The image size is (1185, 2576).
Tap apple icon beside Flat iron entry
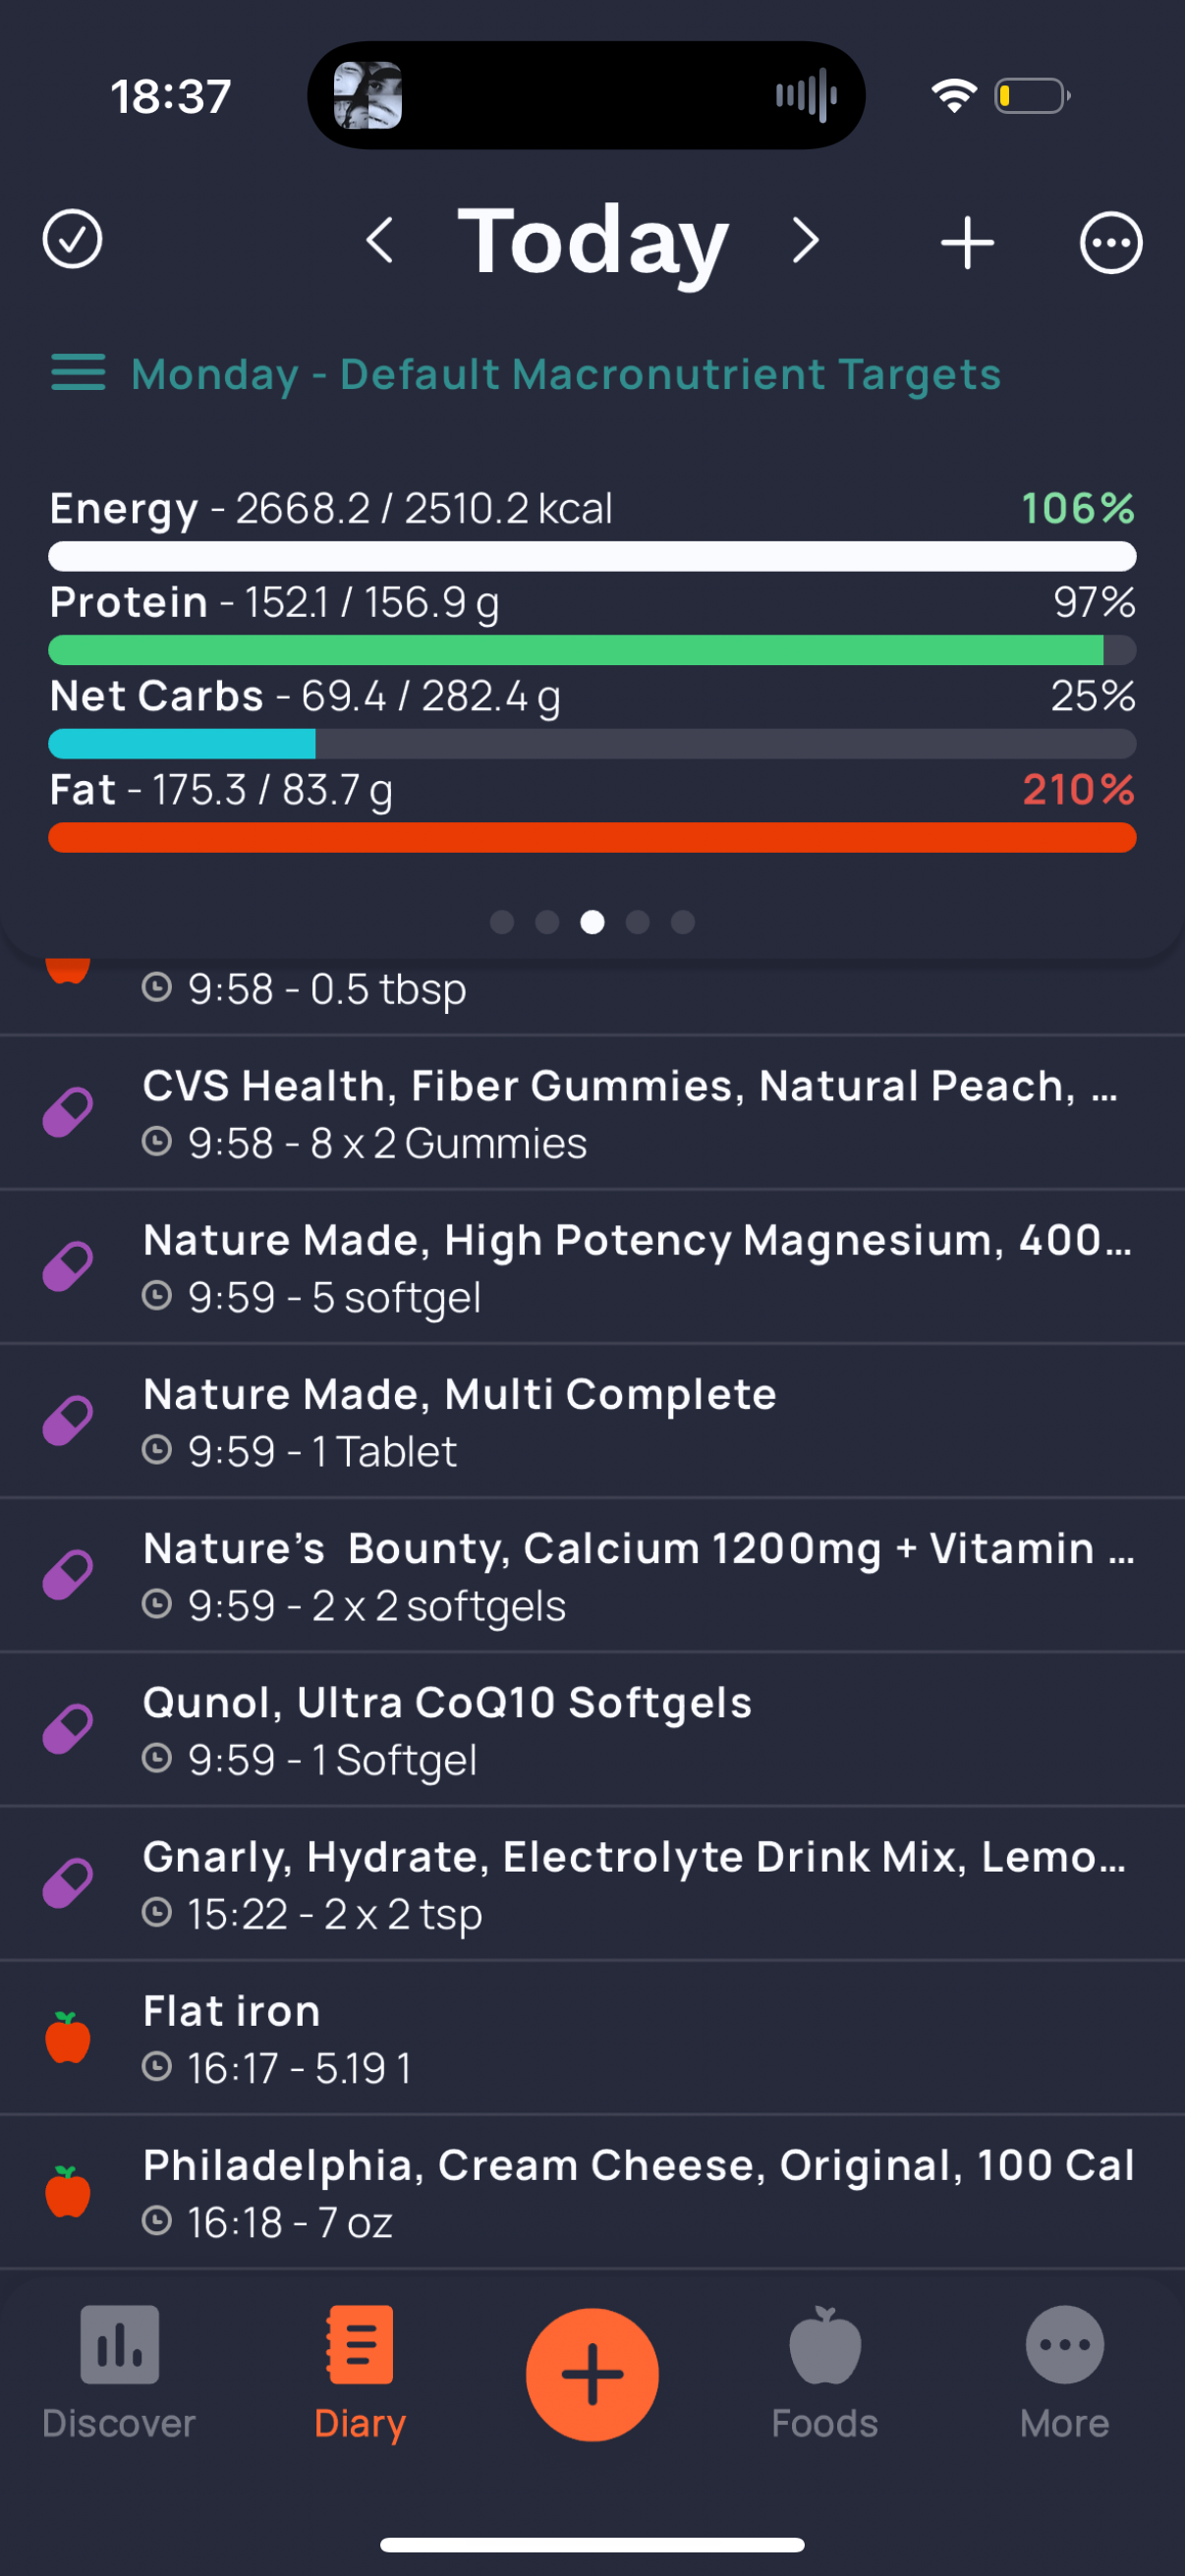[68, 2038]
